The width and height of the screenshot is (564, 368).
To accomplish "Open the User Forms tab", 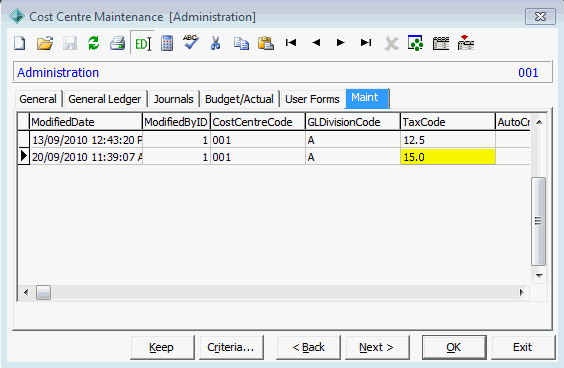I will 312,99.
